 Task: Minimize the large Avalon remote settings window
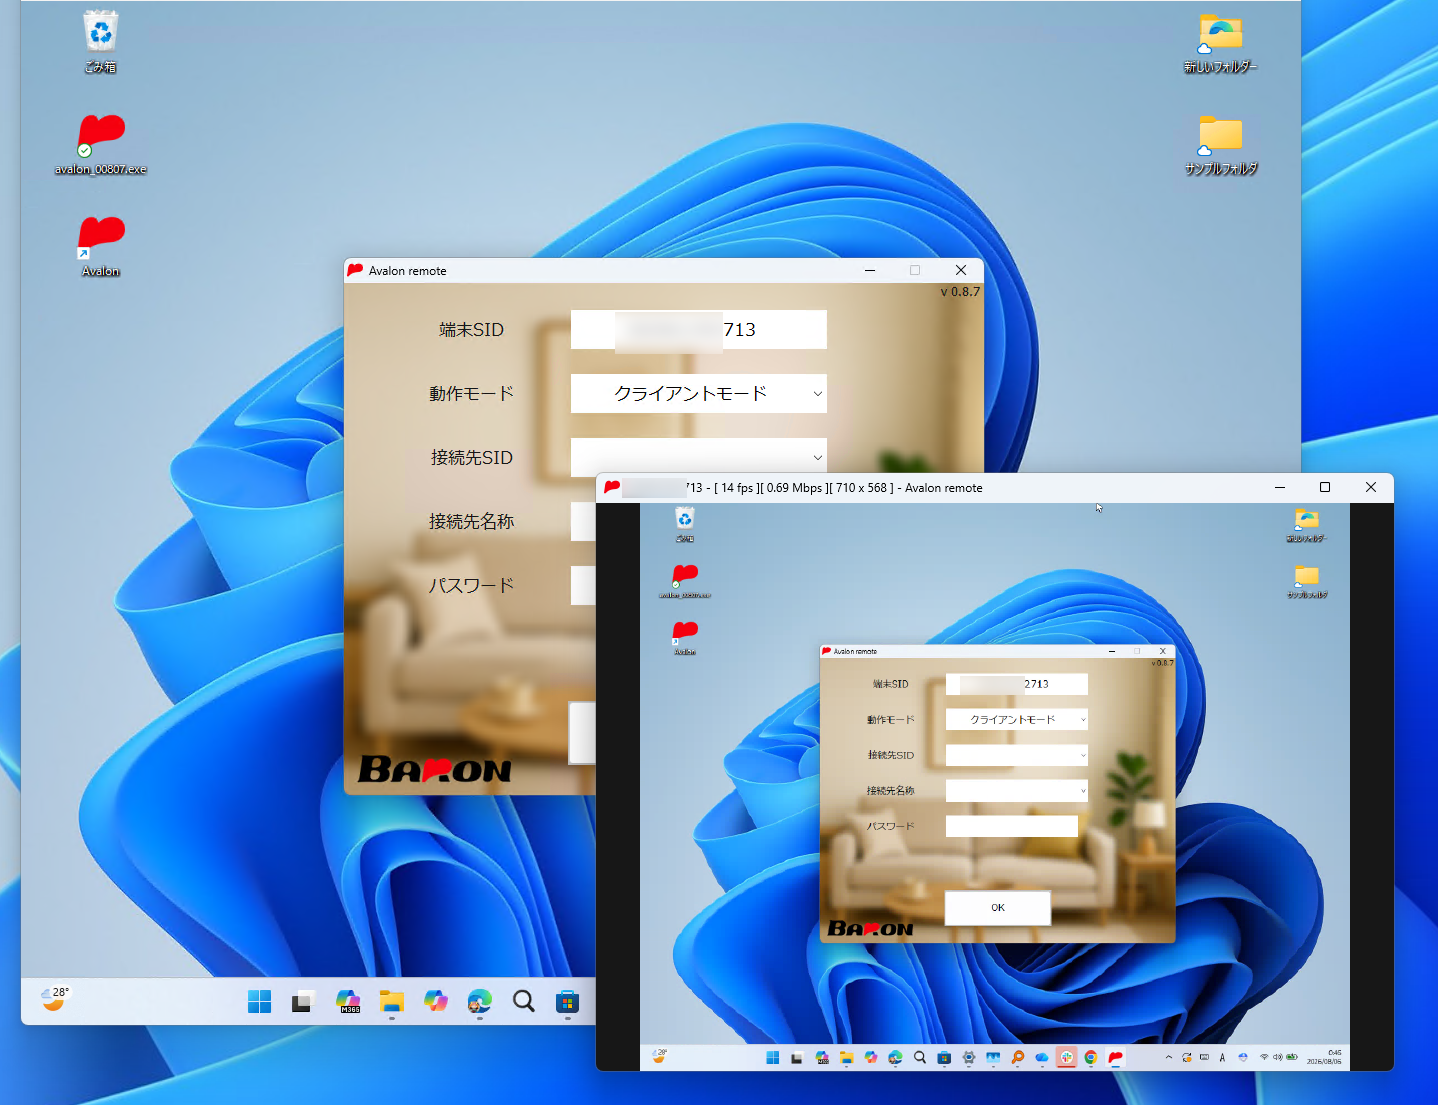pyautogui.click(x=870, y=270)
